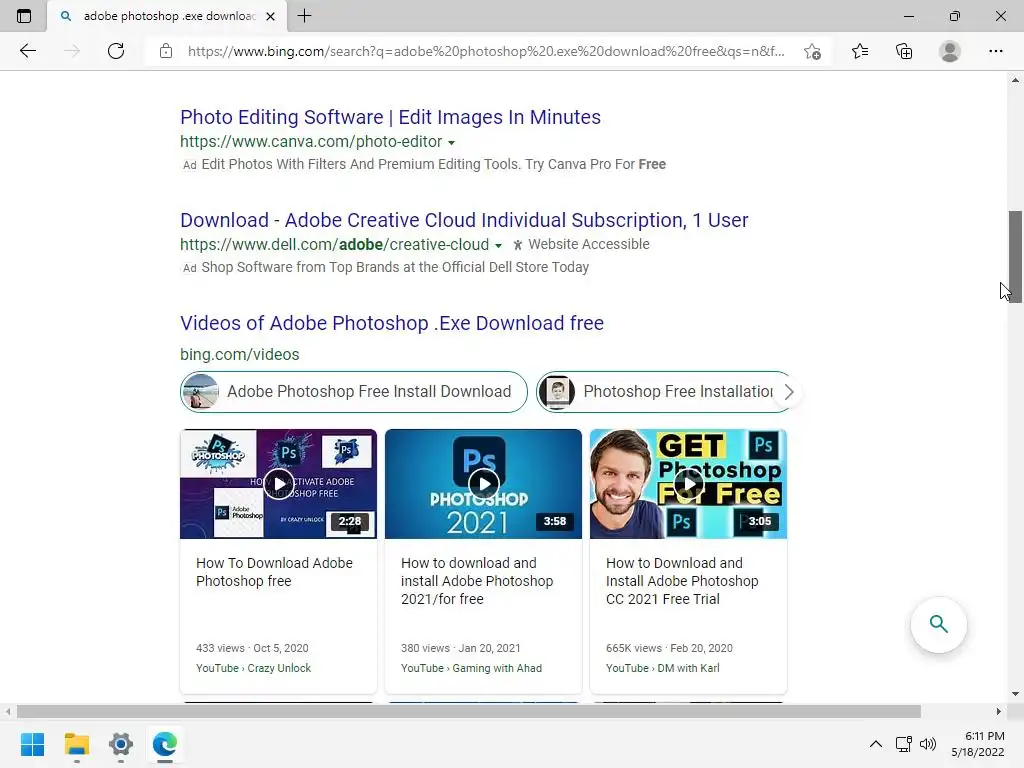Play the Crazy Unlock Photoshop video thumbnail
The image size is (1024, 768).
pyautogui.click(x=279, y=484)
